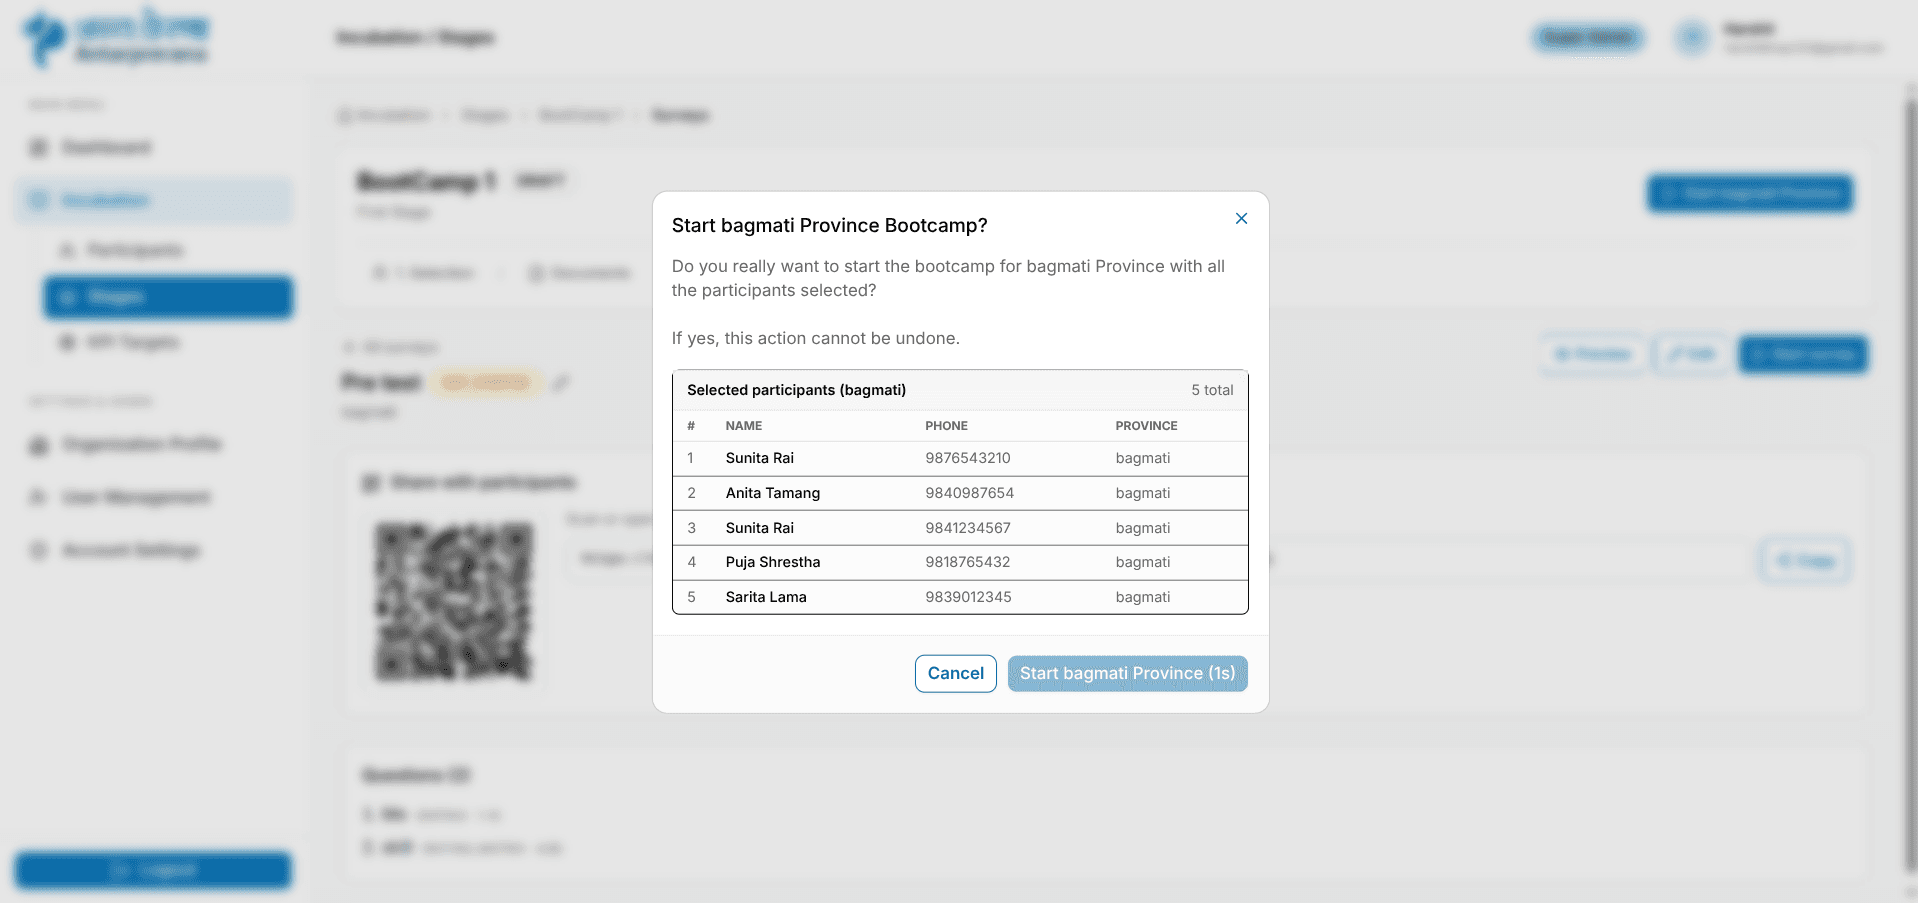Click phone number 9841234567

point(968,528)
